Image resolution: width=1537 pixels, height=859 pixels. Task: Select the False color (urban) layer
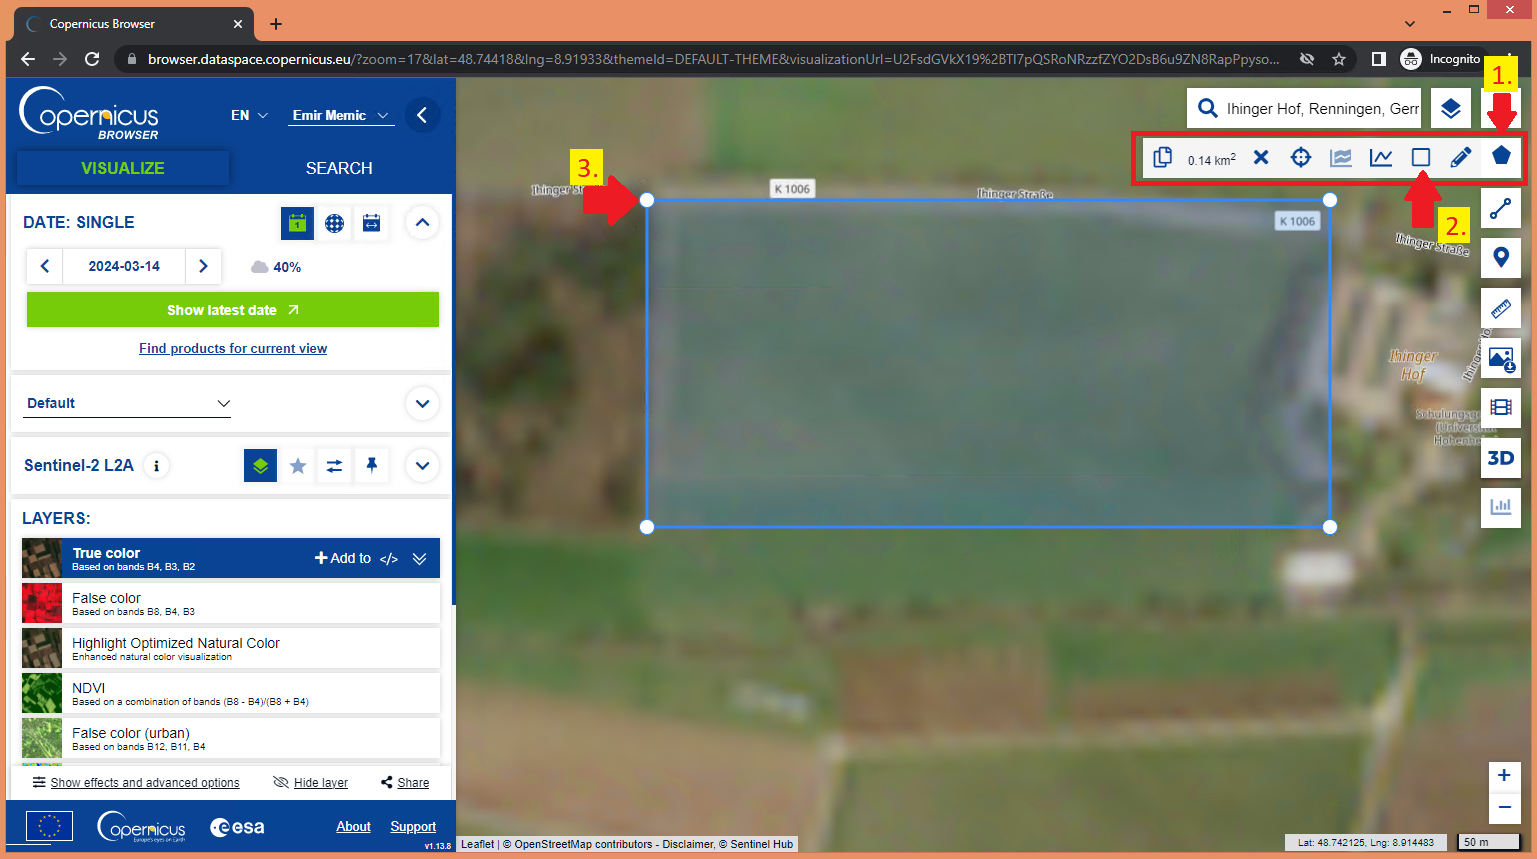[x=231, y=738]
